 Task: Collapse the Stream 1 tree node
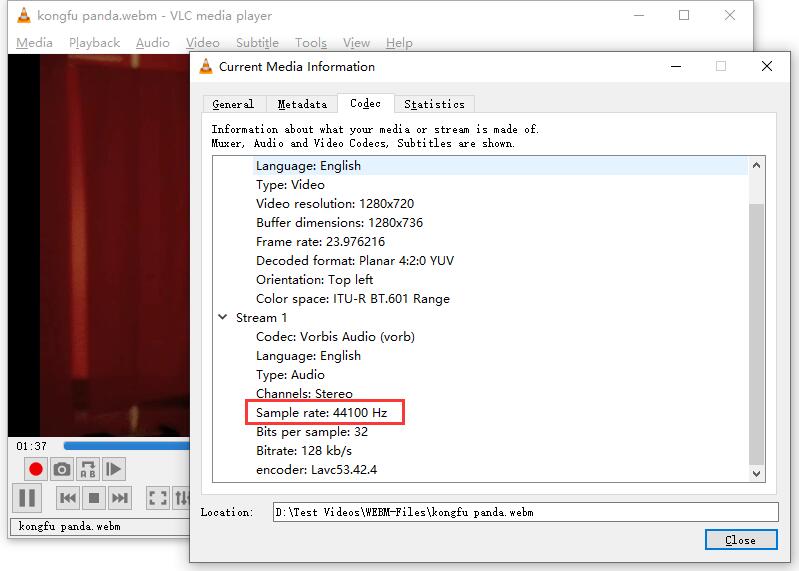point(223,317)
